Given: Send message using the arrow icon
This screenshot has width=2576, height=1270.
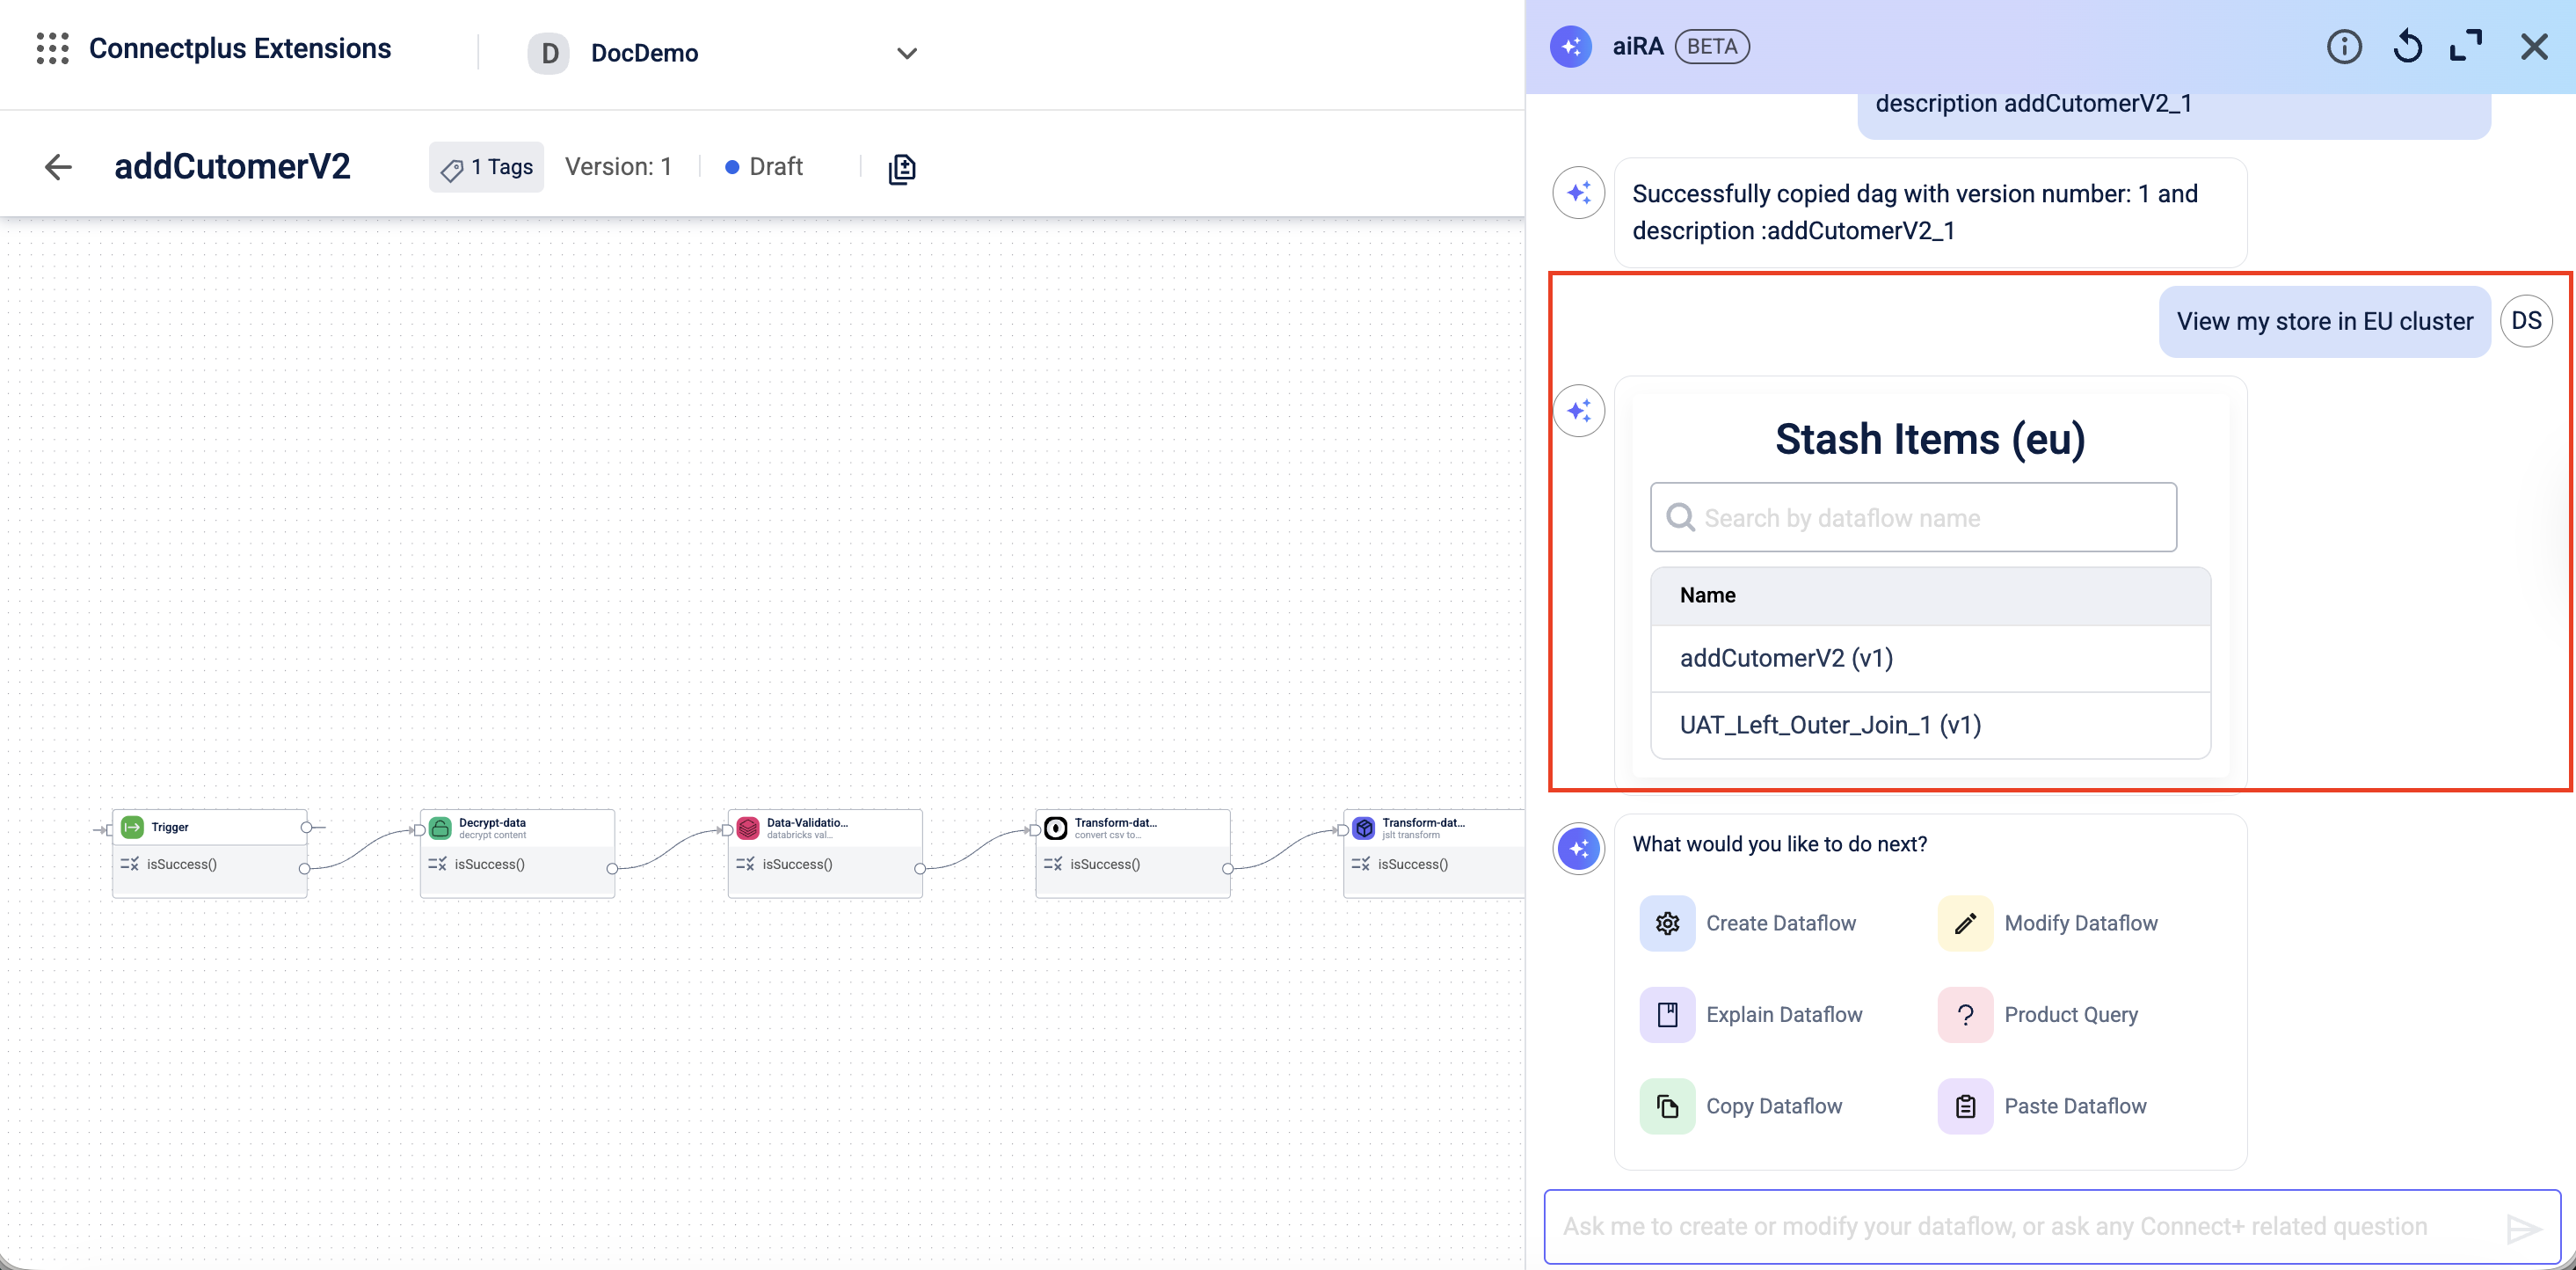Looking at the screenshot, I should tap(2523, 1228).
